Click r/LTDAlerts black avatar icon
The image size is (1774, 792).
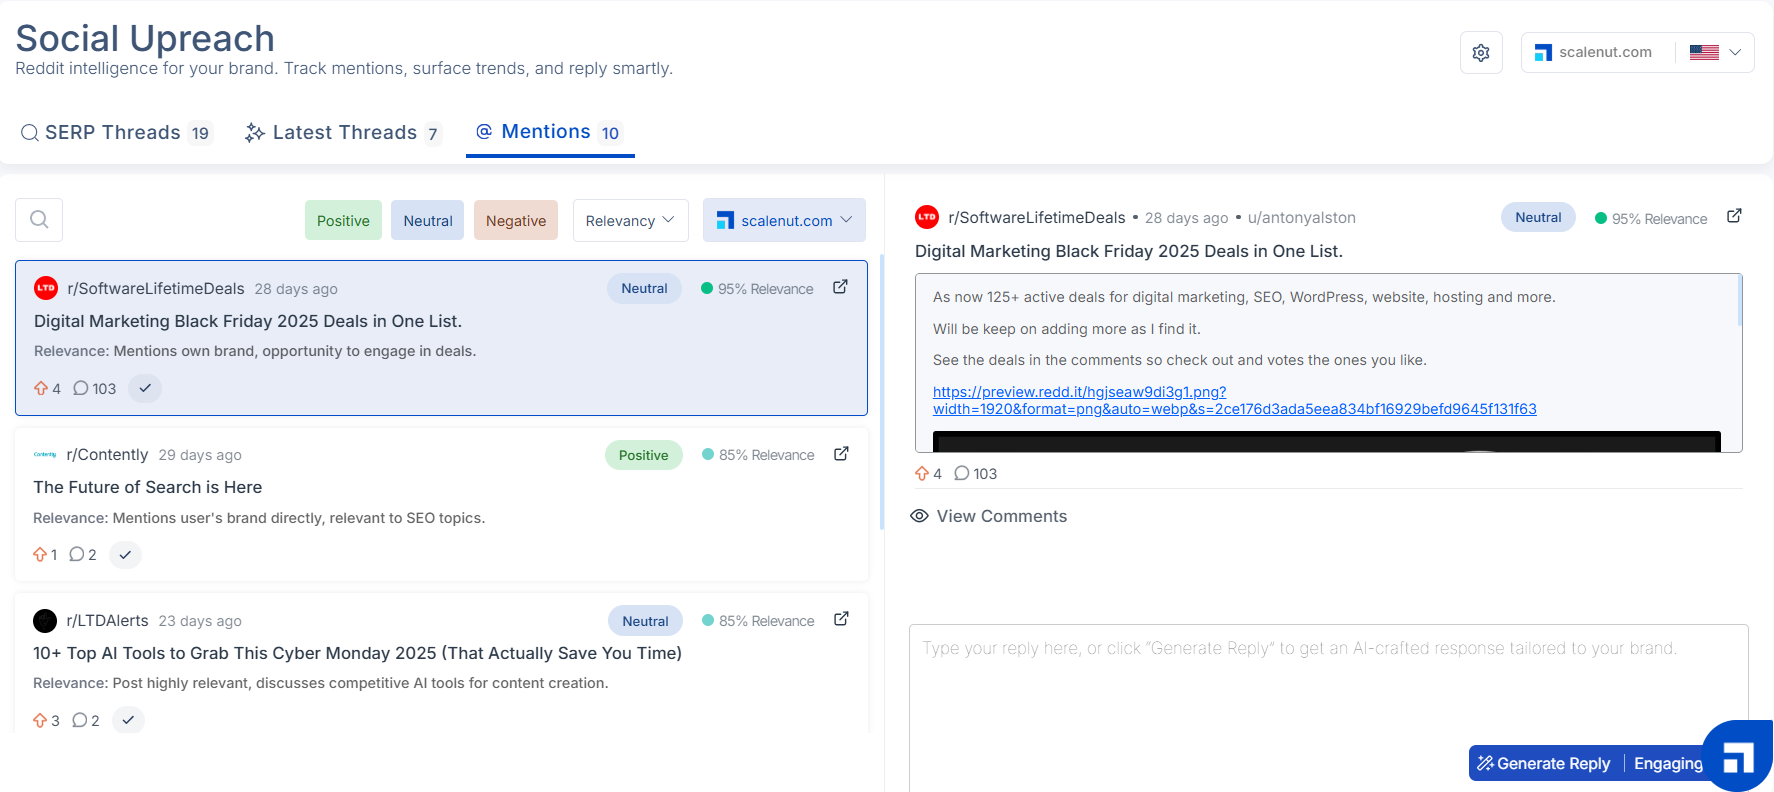(x=45, y=621)
